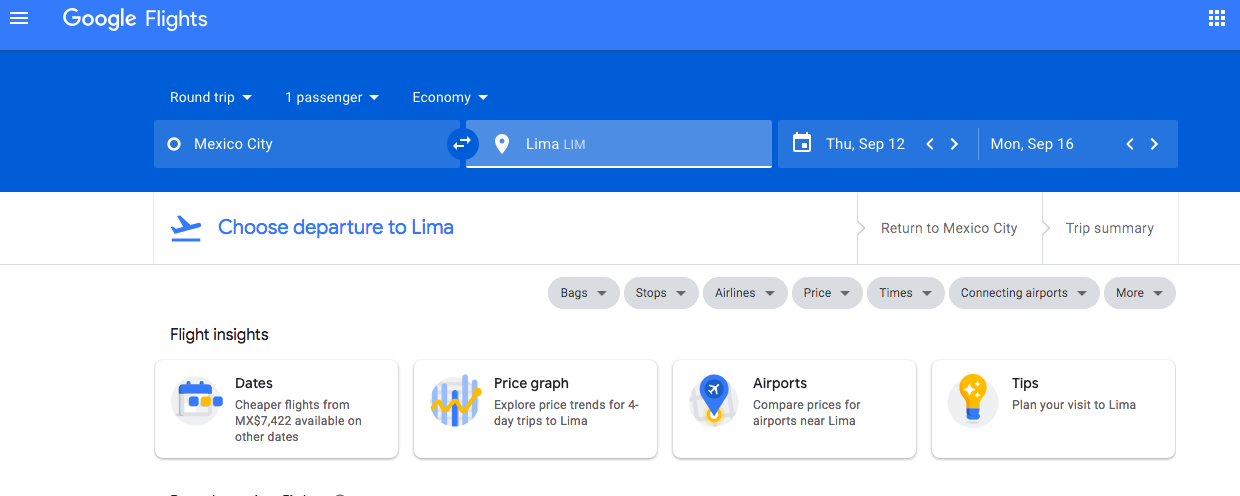Move departure date to next day
This screenshot has width=1240, height=496.
(x=954, y=144)
